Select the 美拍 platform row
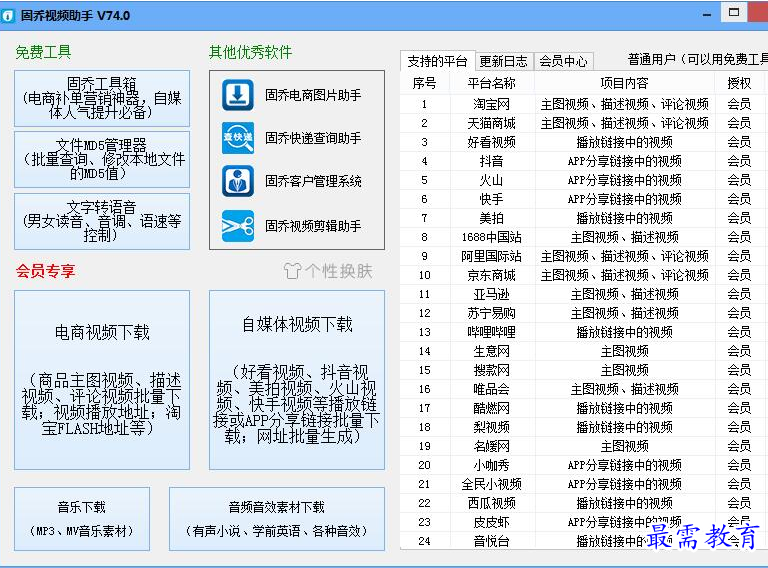This screenshot has width=768, height=568. (583, 218)
